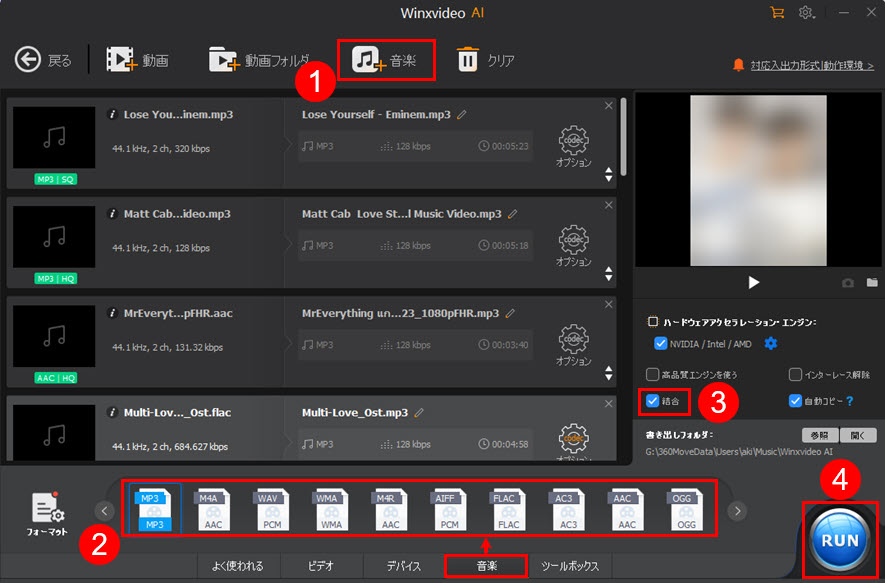
Task: Open フォーマット format settings icon
Action: coord(47,514)
